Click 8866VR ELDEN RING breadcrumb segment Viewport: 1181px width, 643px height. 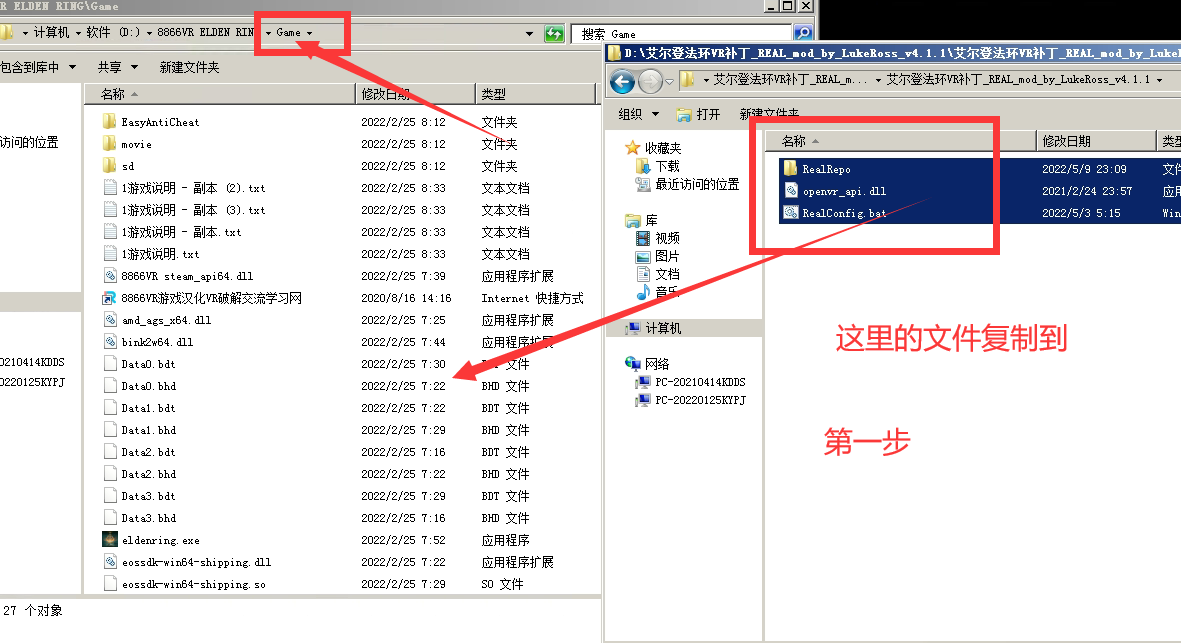206,33
